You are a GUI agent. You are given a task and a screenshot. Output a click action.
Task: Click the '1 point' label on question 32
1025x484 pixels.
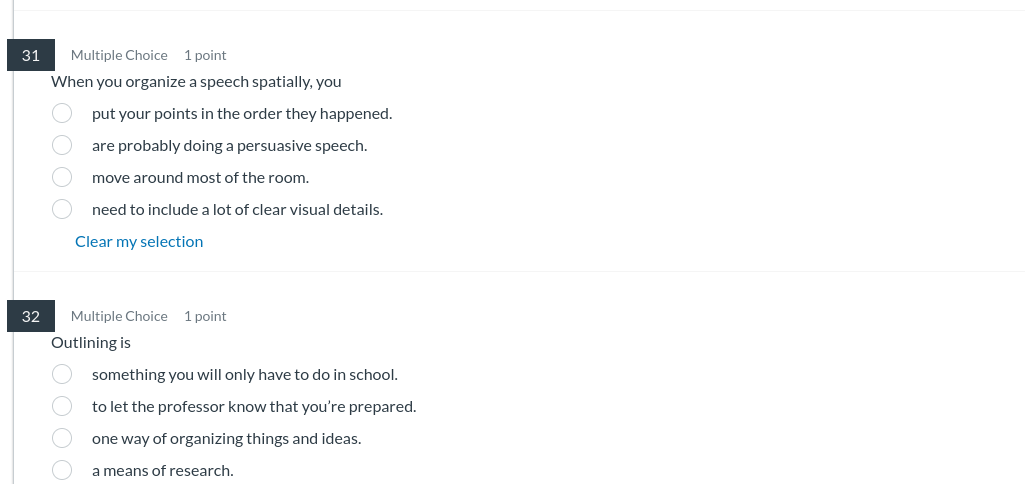205,316
